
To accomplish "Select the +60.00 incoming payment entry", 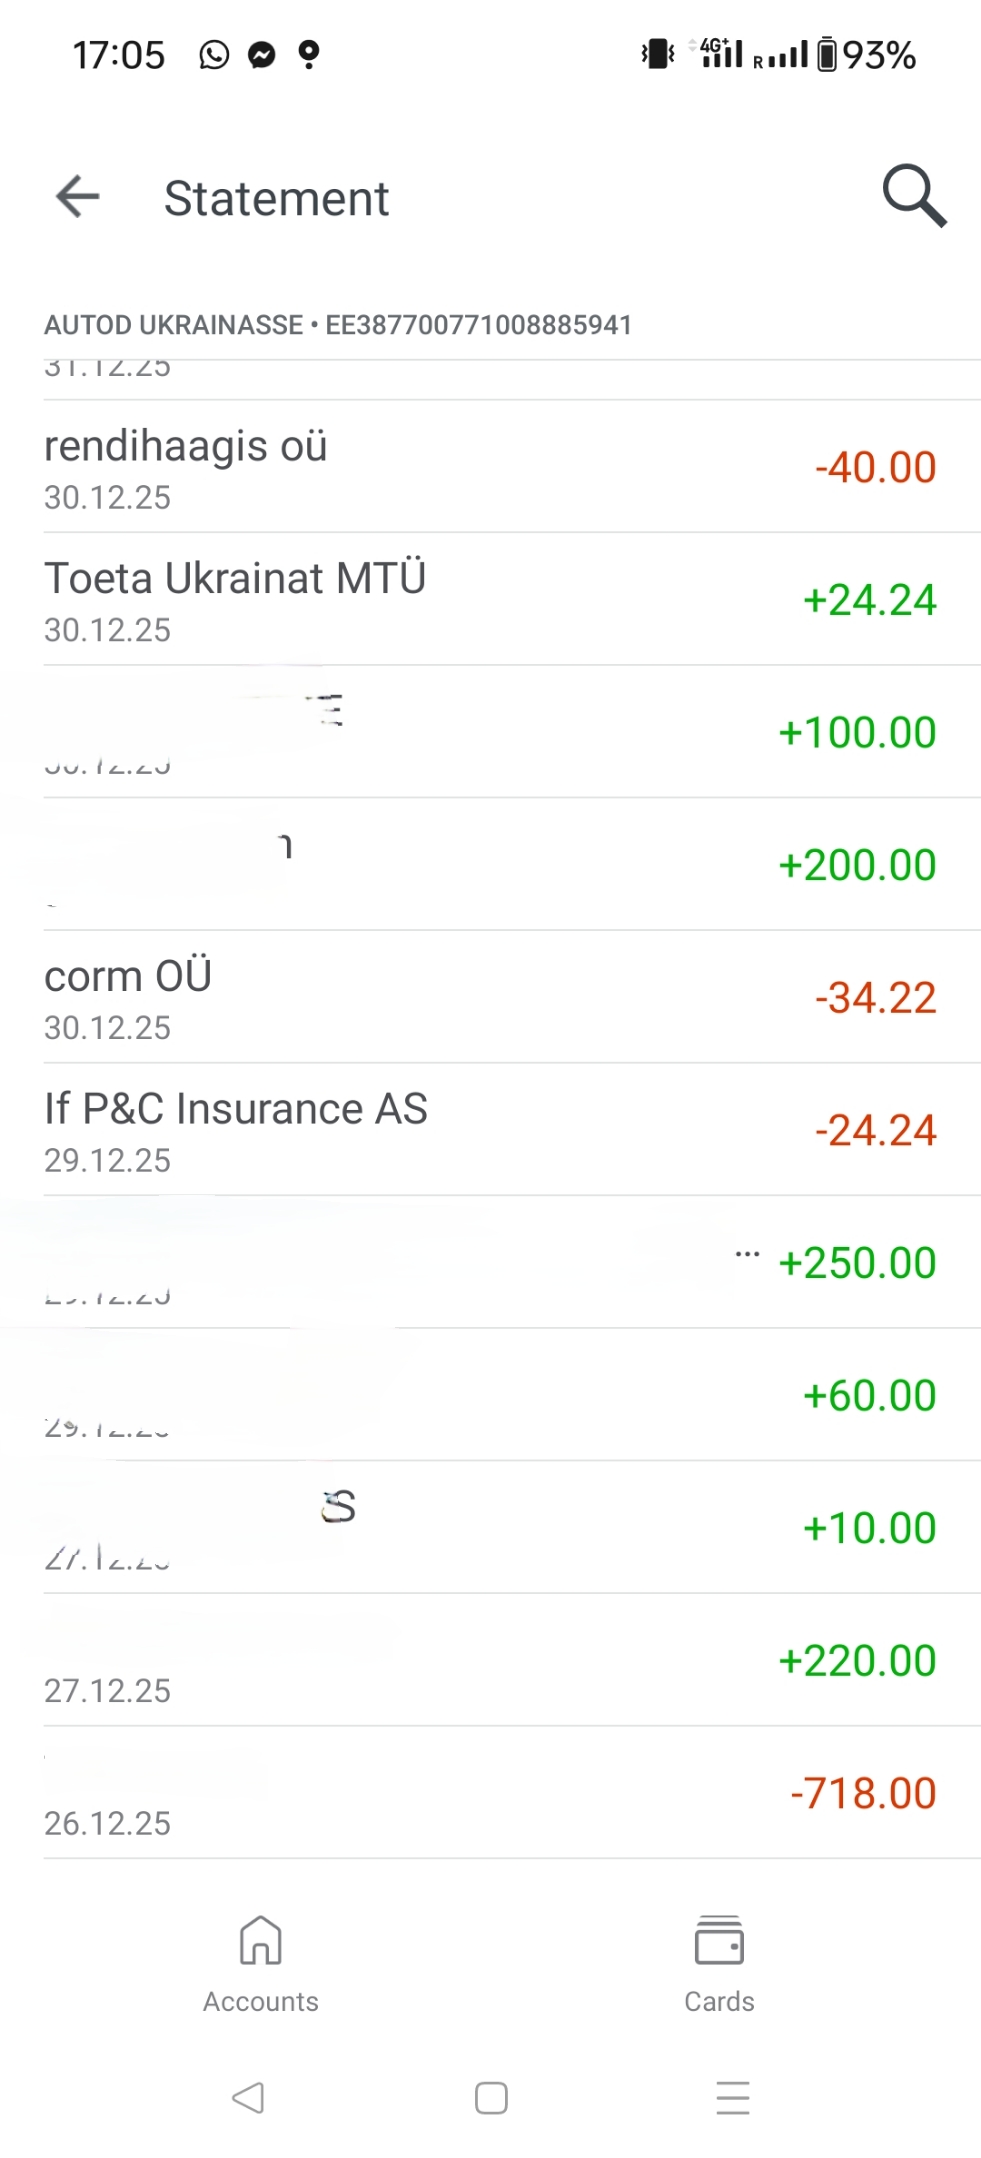I will [490, 1395].
